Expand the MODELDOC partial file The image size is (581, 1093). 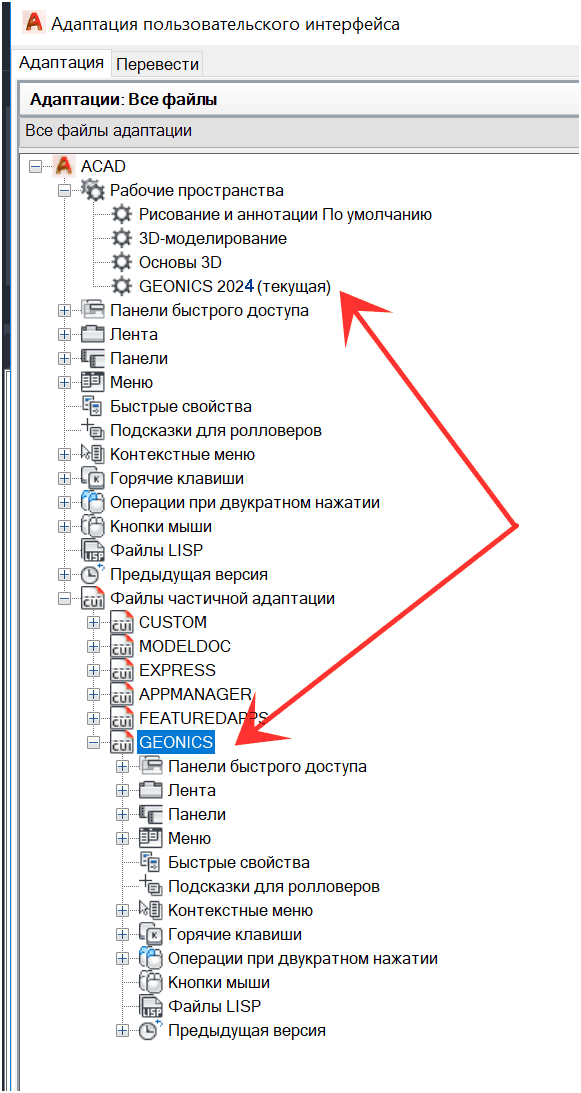tap(93, 646)
